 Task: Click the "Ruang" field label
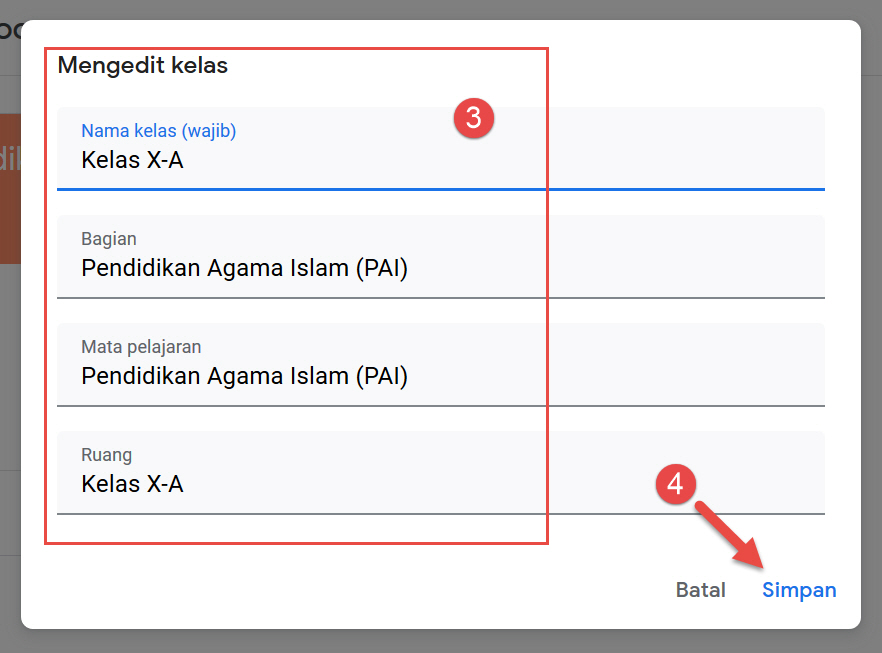click(106, 455)
